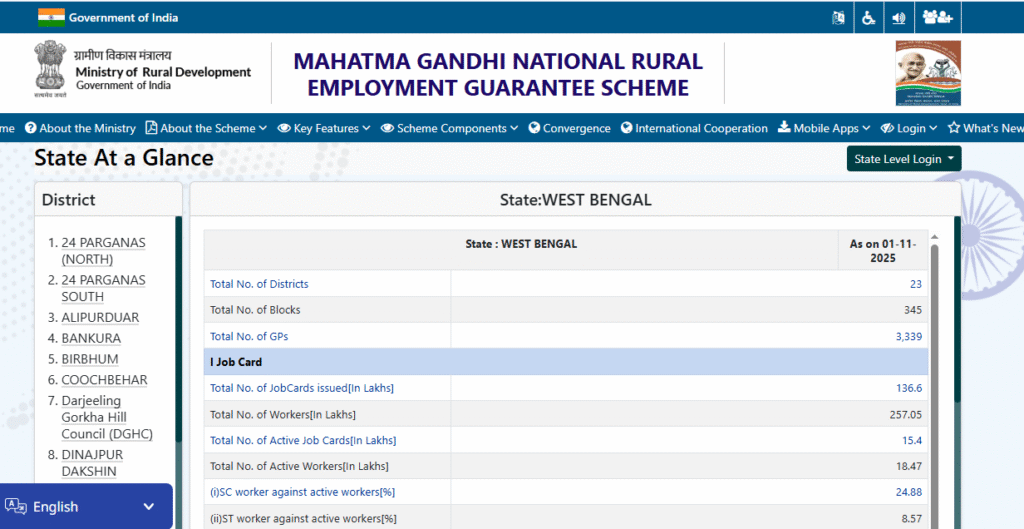This screenshot has width=1024, height=529.
Task: Open BIRBHUM district link
Action: pos(89,359)
